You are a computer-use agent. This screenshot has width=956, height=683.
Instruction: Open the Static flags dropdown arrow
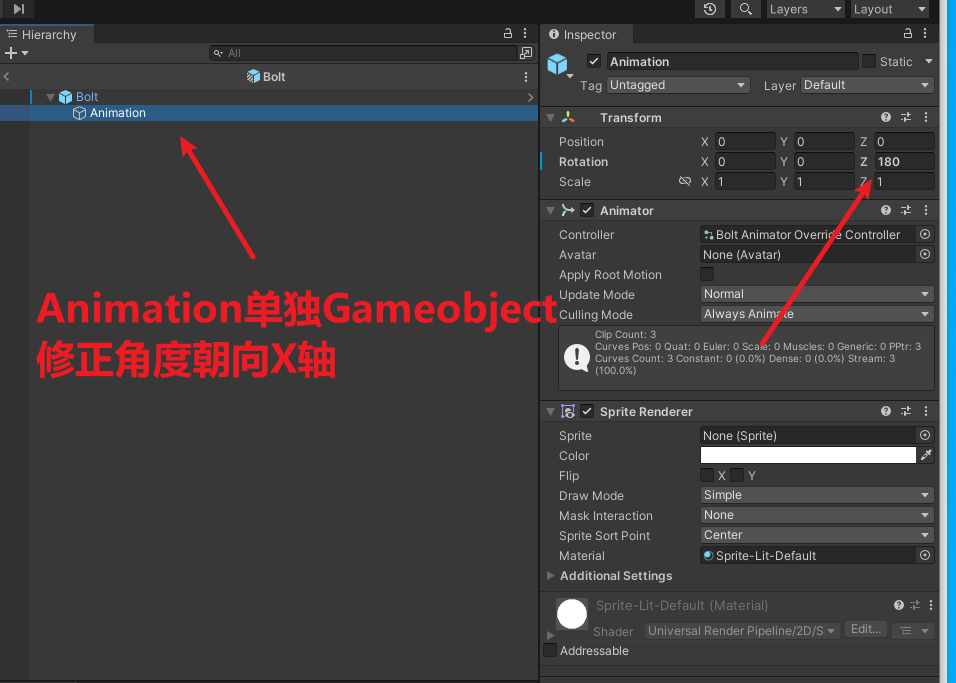[929, 62]
